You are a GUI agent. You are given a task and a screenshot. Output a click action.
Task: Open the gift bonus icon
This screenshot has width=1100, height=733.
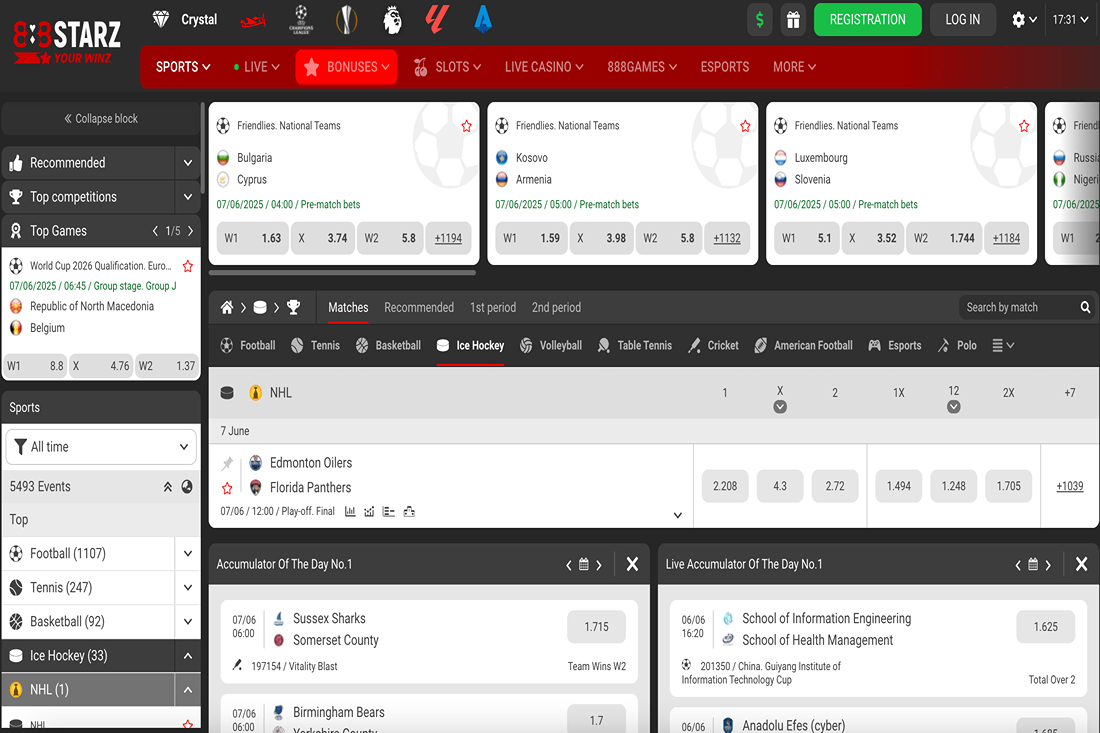tap(793, 20)
